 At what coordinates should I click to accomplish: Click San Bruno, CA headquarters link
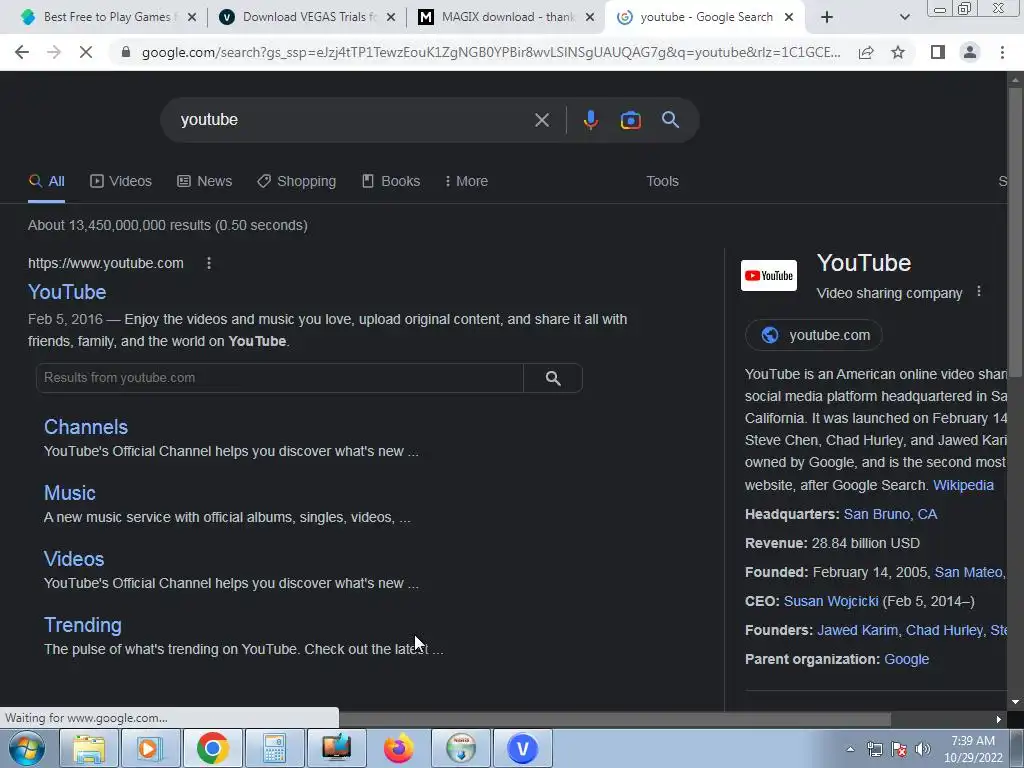(890, 515)
